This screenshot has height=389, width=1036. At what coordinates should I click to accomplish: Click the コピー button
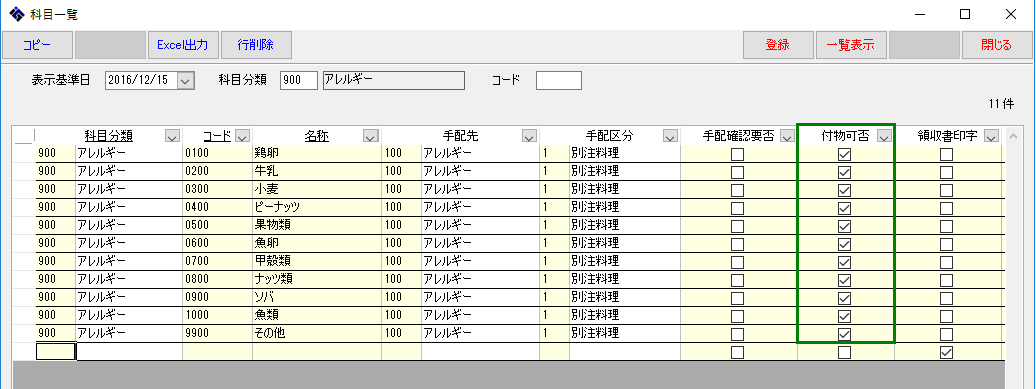[37, 45]
